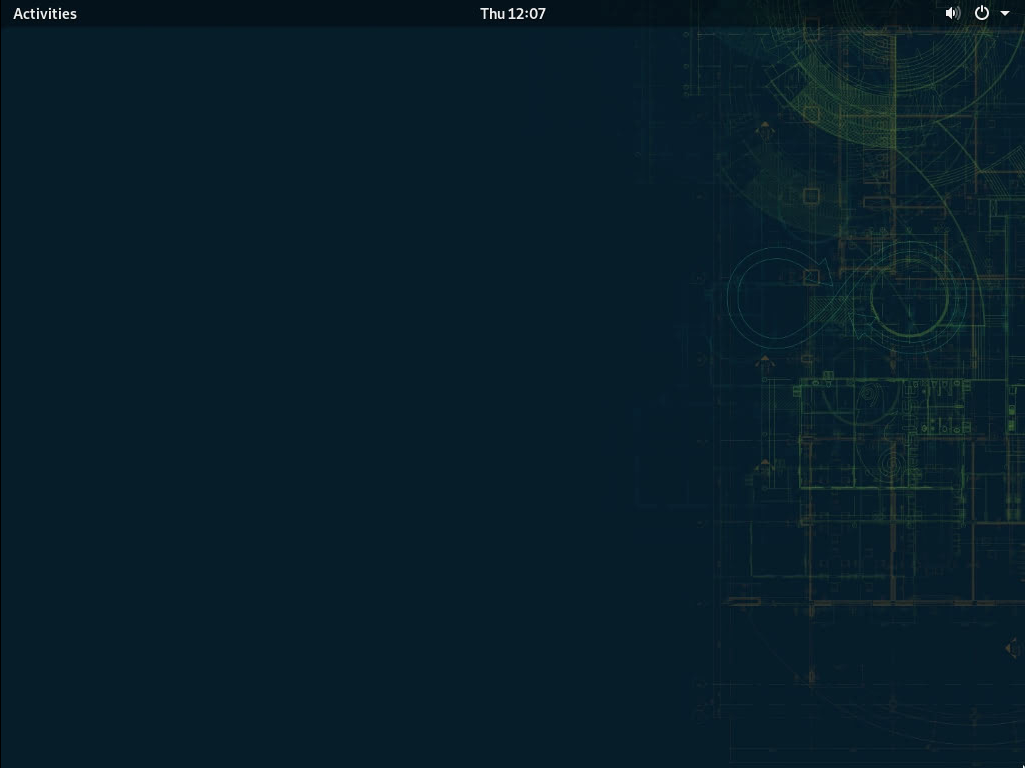The image size is (1025, 768).
Task: Click the left loop of the infinity logo
Action: (770, 297)
